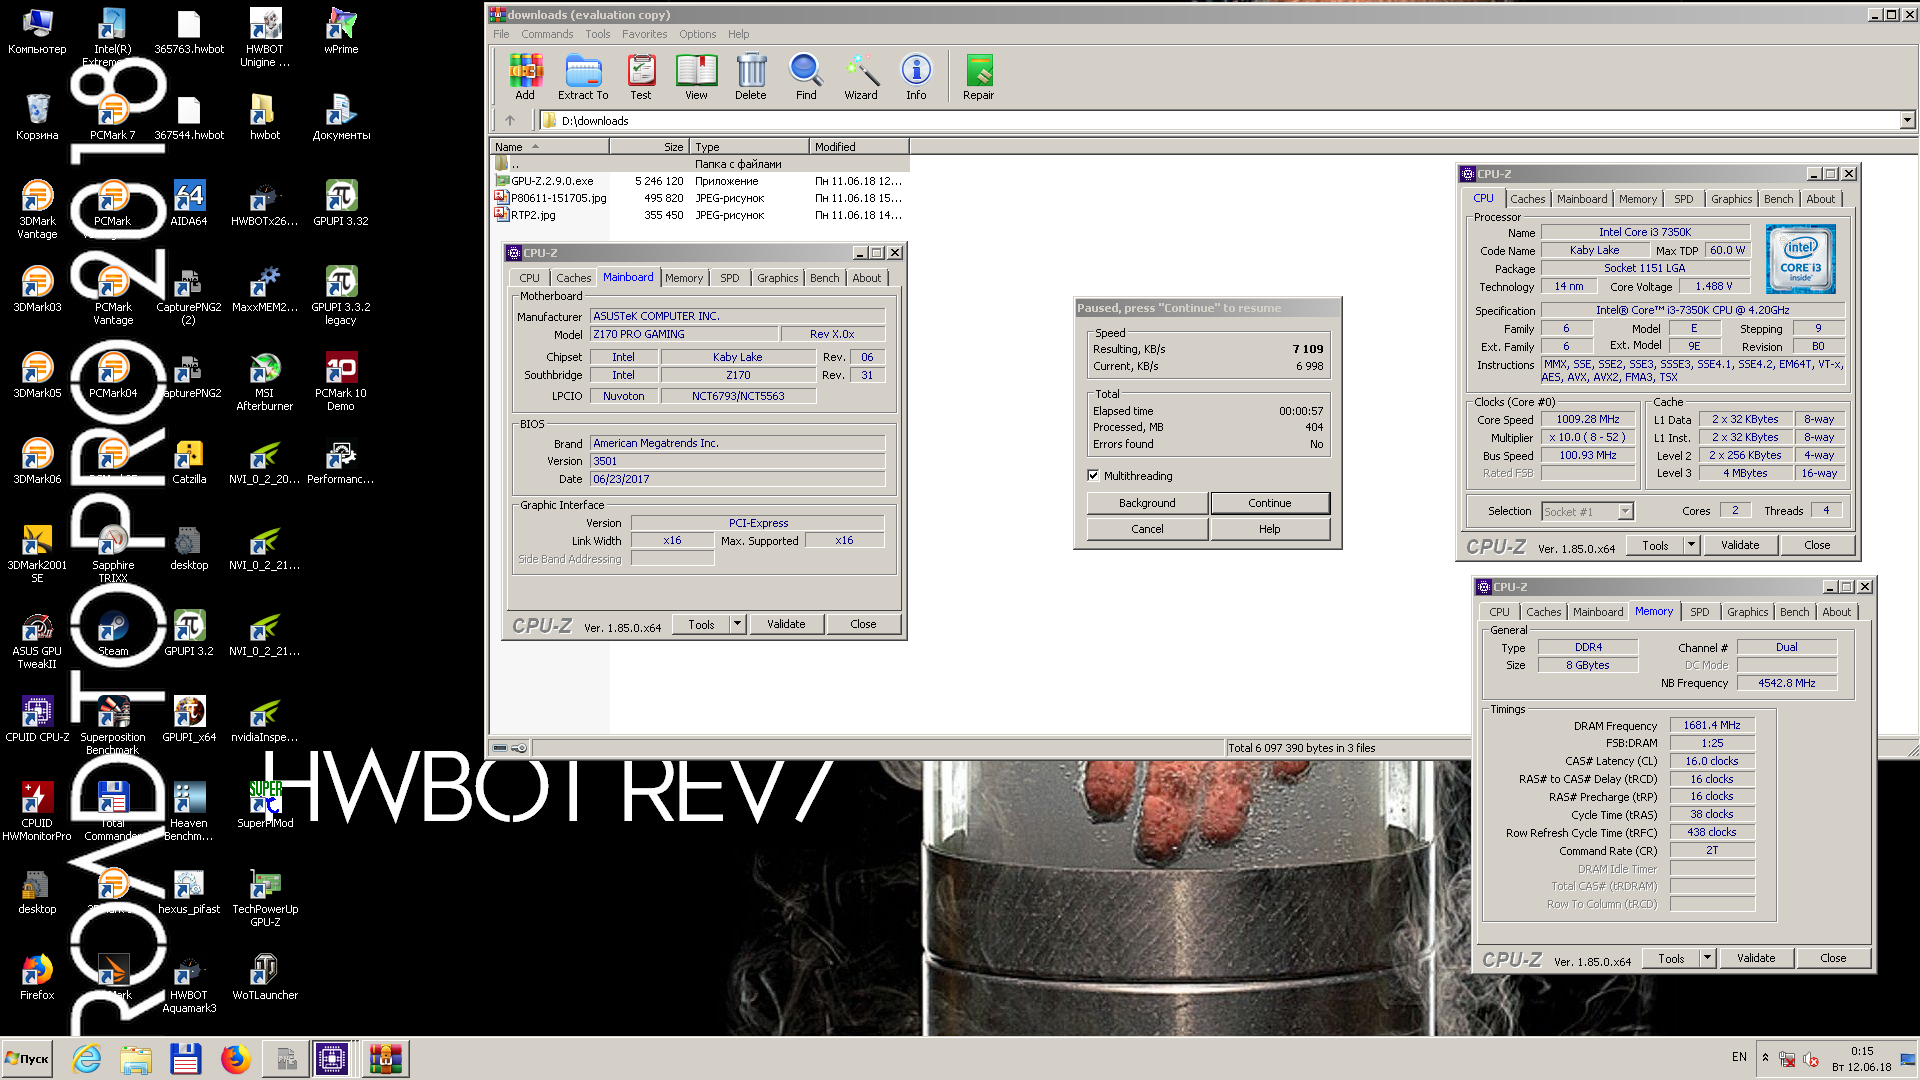The height and width of the screenshot is (1080, 1920).
Task: Click the WinRAR taskbar icon
Action: coord(385,1059)
